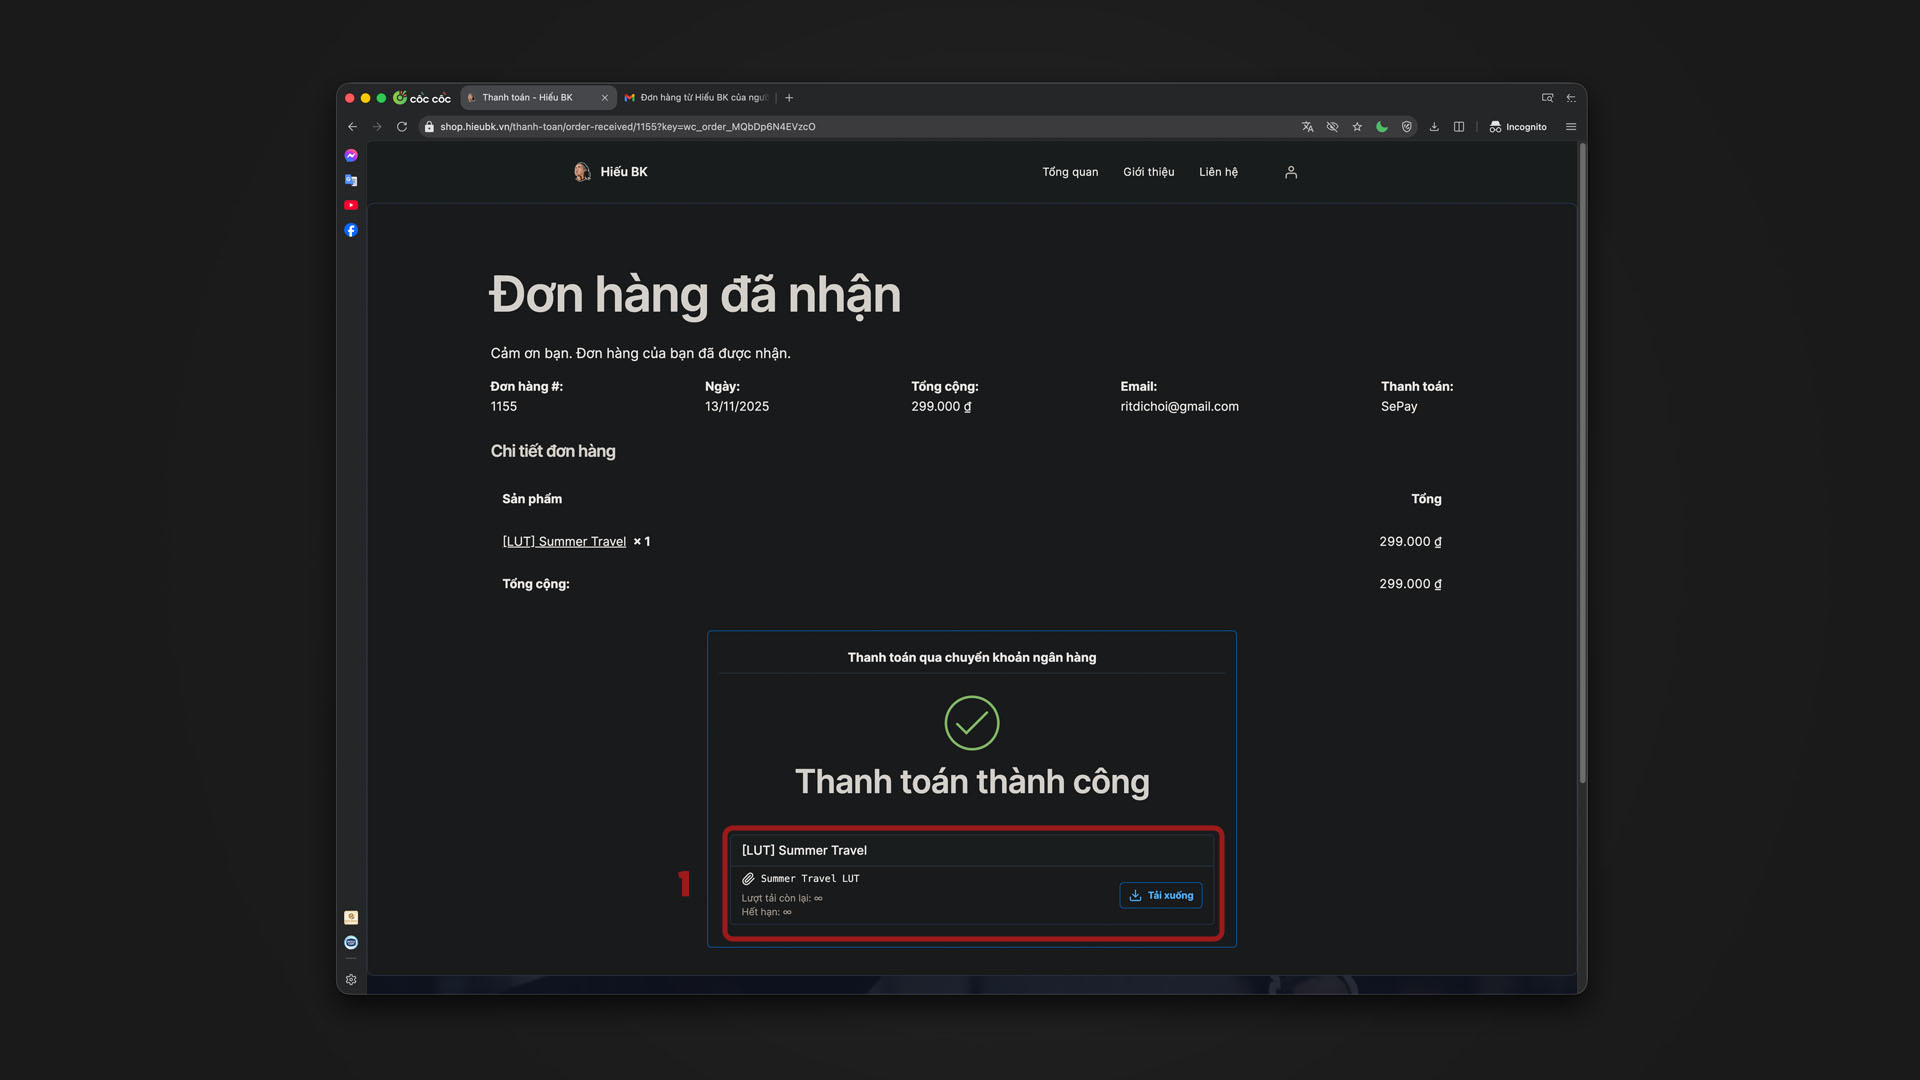Click the translate page icon
This screenshot has height=1080, width=1920.
(x=1307, y=127)
